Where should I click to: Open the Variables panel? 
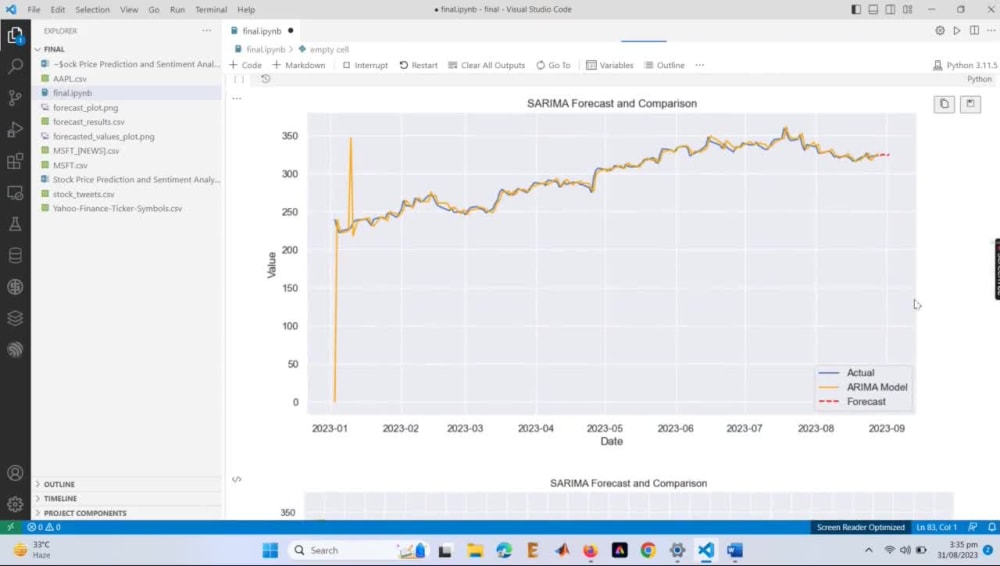pos(610,65)
